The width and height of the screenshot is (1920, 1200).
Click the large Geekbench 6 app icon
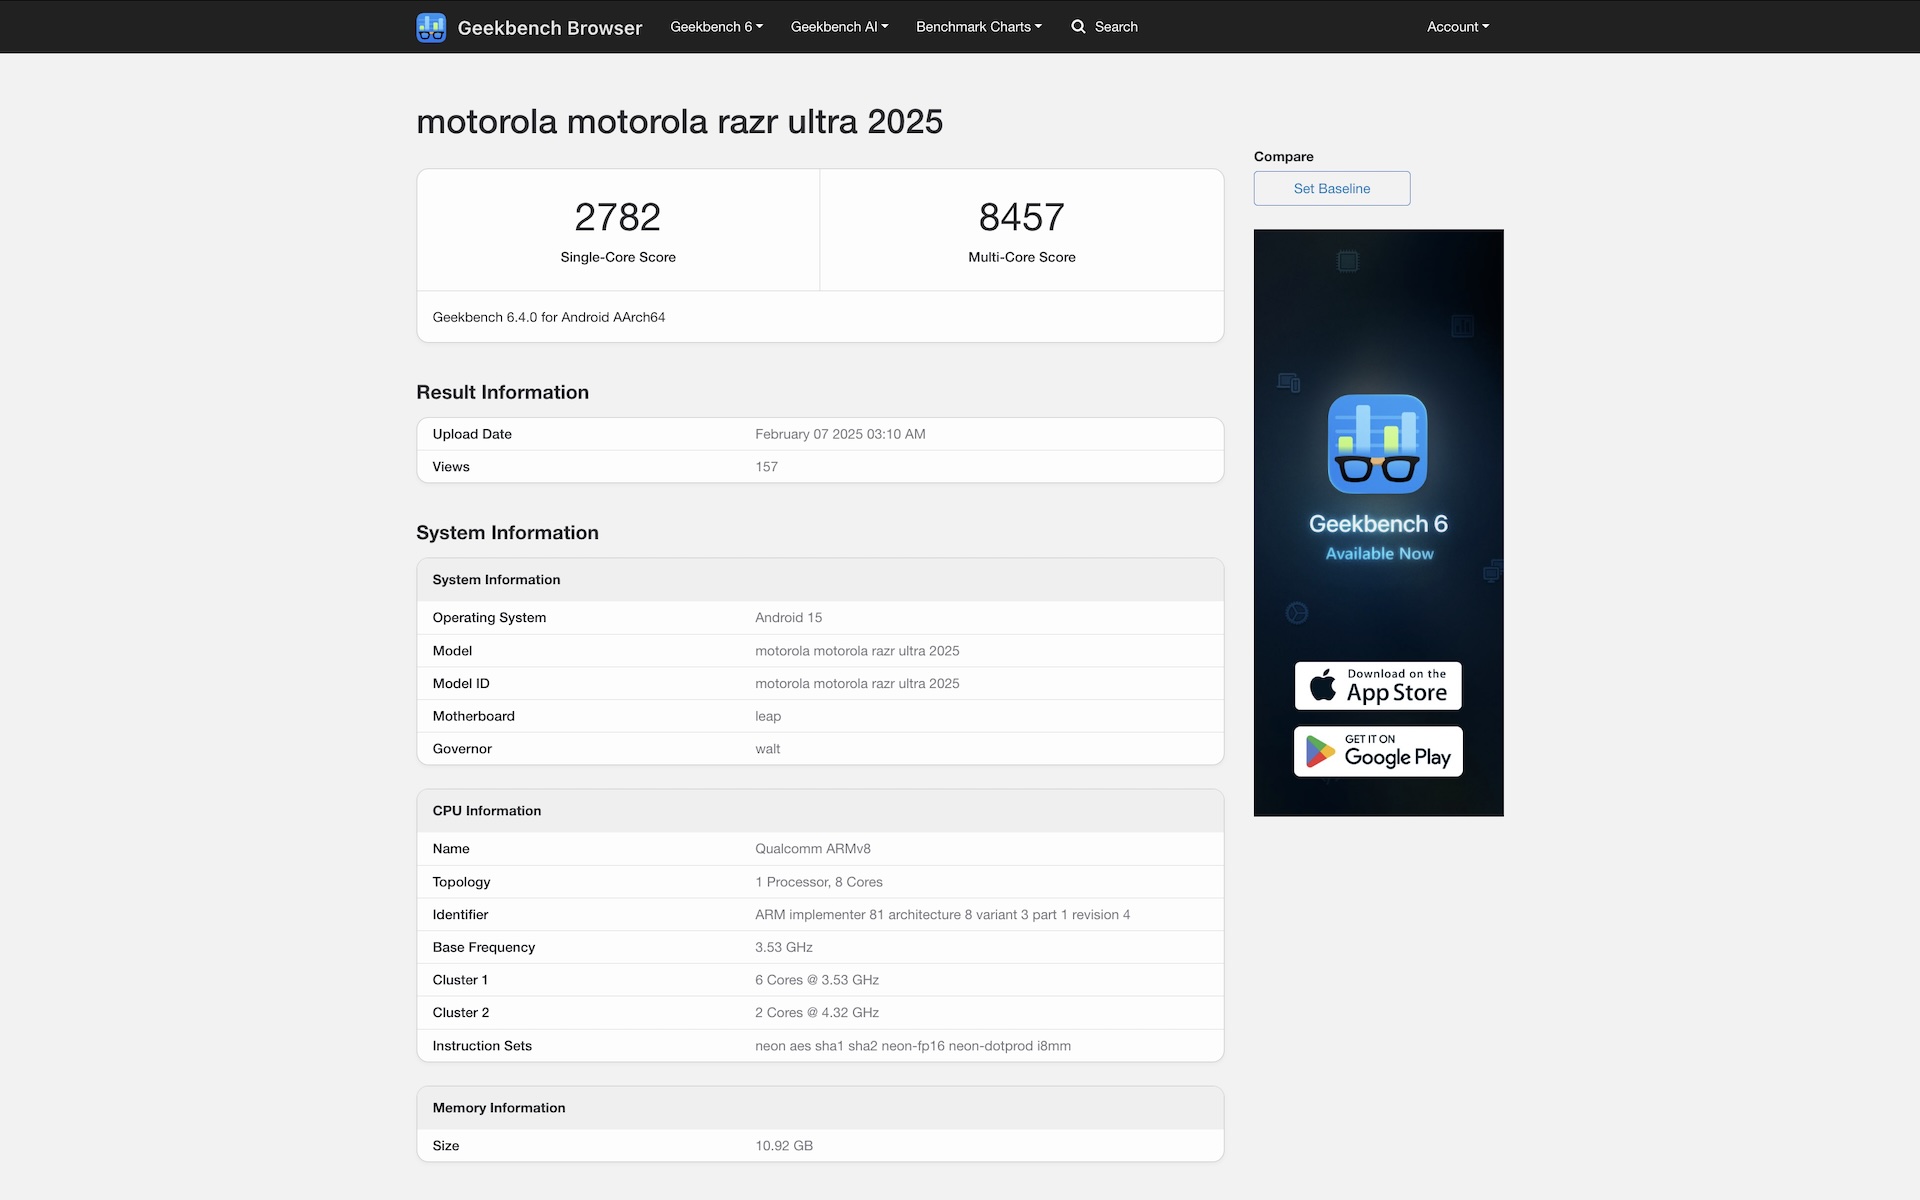pos(1377,444)
